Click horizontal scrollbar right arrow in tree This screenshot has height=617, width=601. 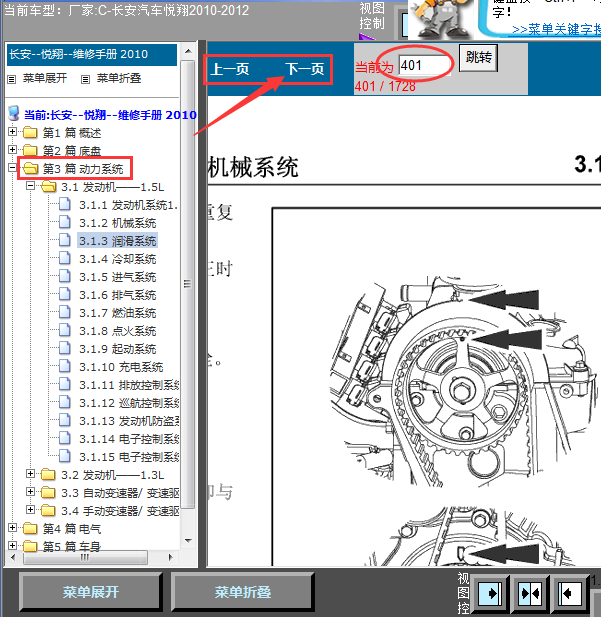click(x=170, y=557)
